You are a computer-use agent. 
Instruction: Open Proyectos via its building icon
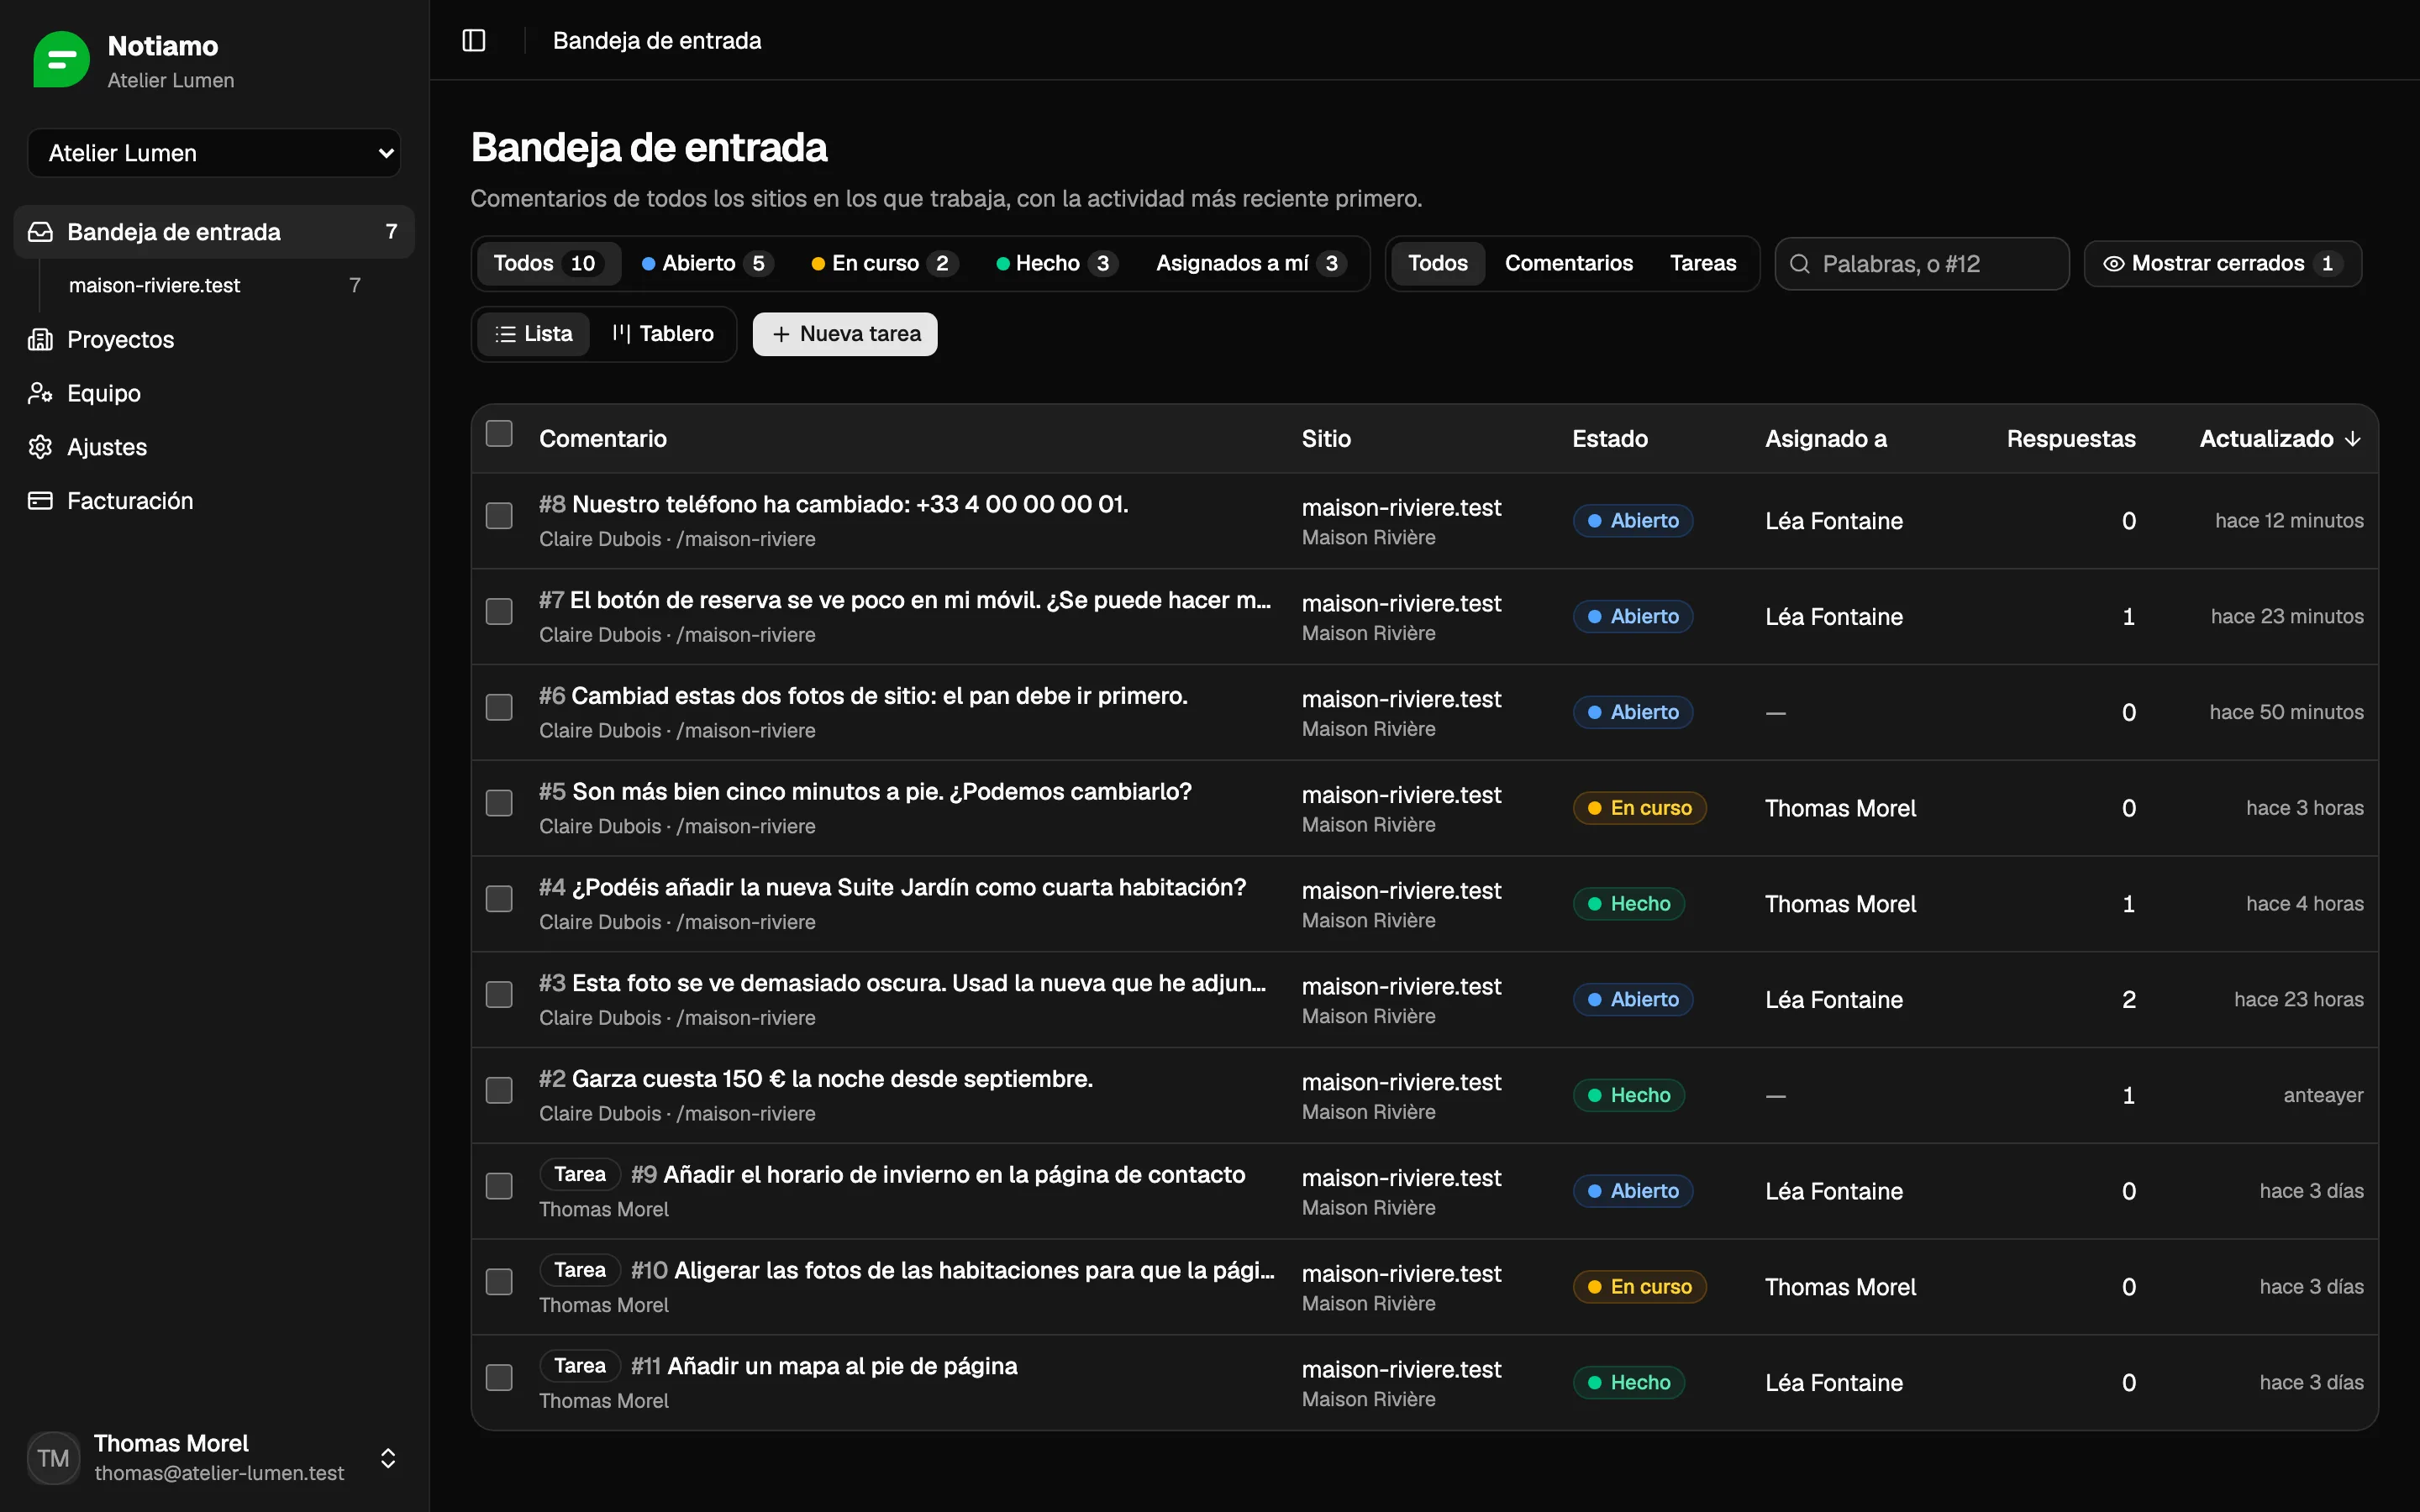tap(40, 340)
